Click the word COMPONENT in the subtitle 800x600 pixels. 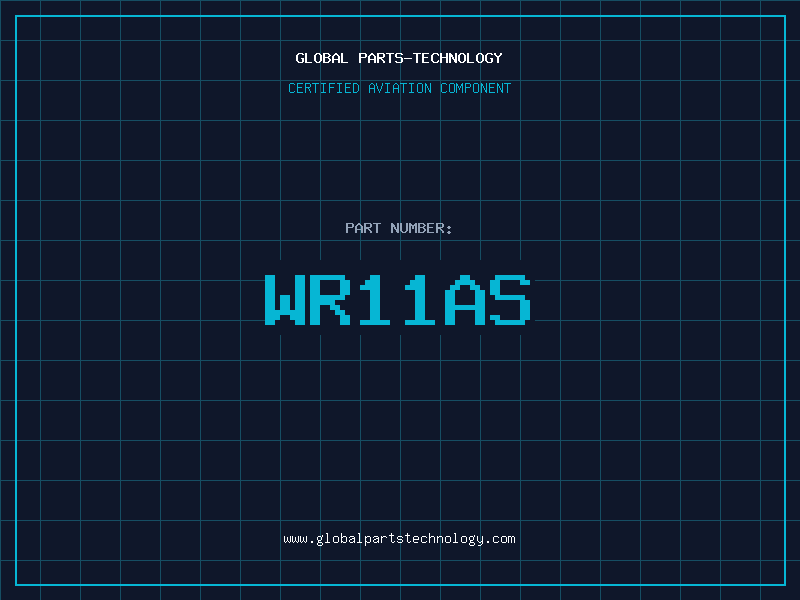475,88
